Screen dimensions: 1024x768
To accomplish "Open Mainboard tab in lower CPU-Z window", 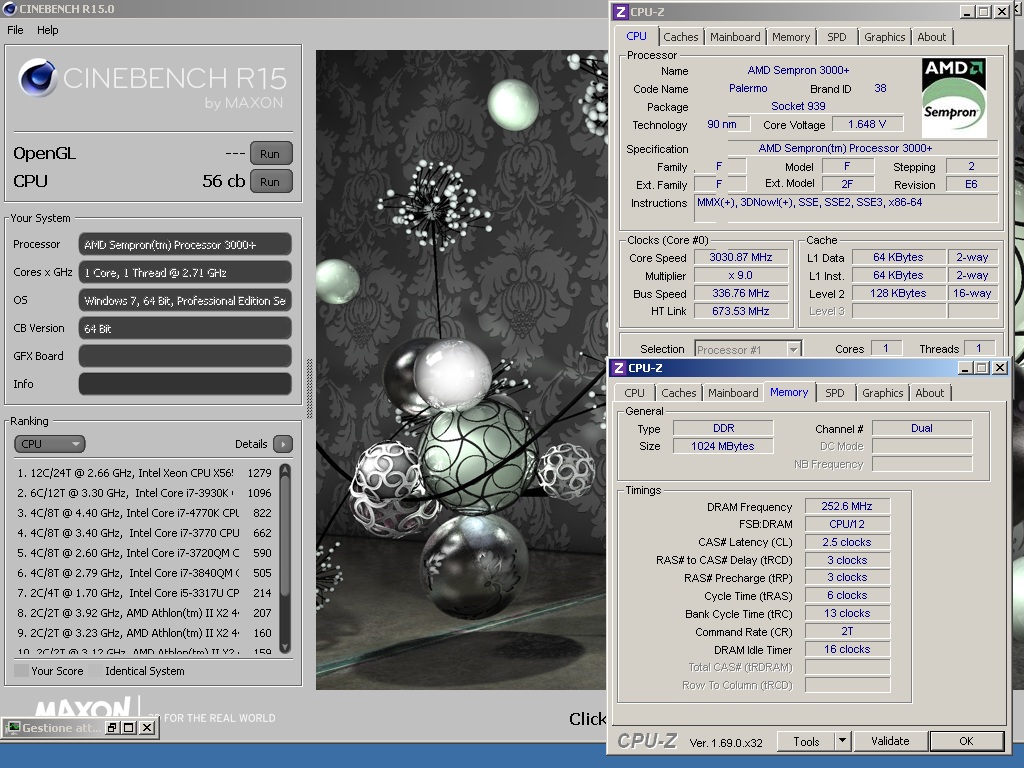I will (733, 393).
